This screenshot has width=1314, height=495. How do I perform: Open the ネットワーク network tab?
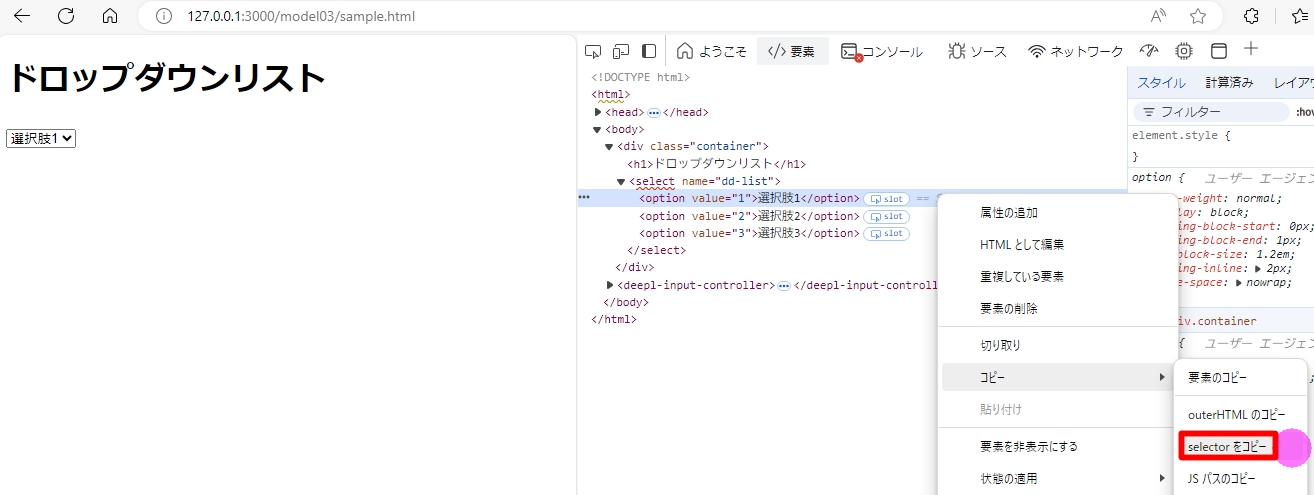pyautogui.click(x=1075, y=51)
